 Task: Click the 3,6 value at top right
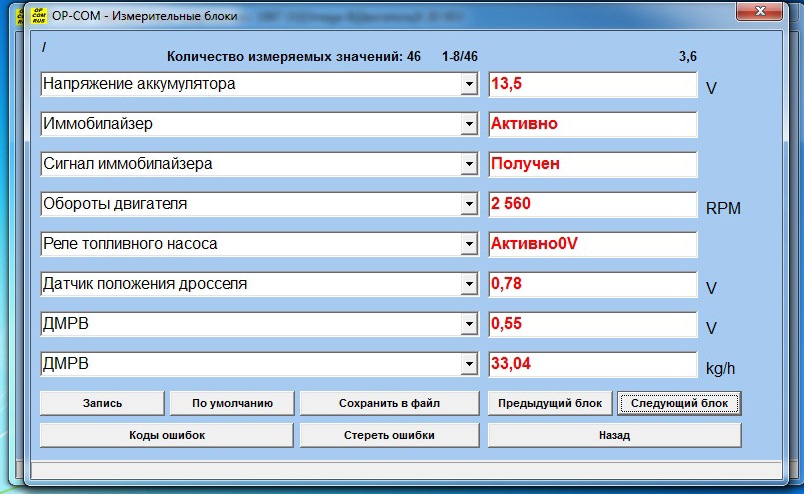[x=688, y=56]
